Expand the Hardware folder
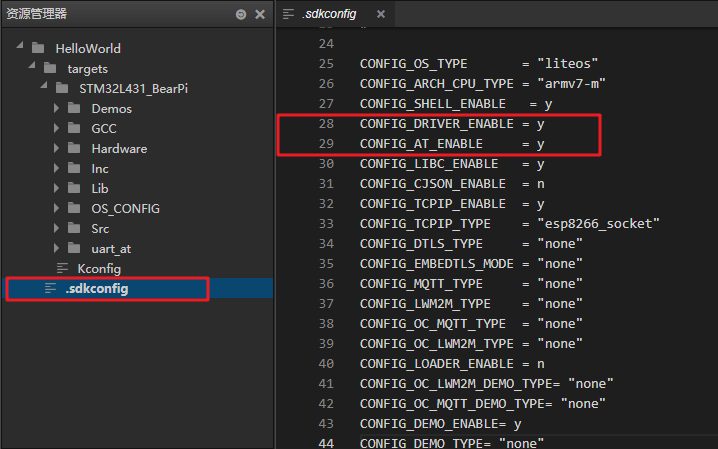The image size is (718, 449). pyautogui.click(x=56, y=148)
